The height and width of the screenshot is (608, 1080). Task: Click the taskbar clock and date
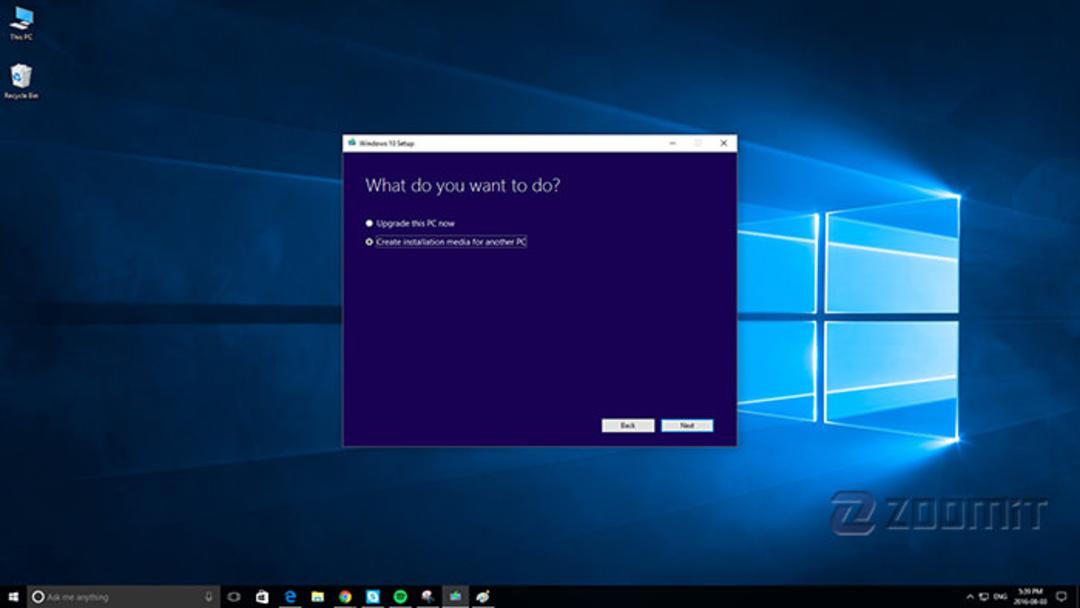1030,596
